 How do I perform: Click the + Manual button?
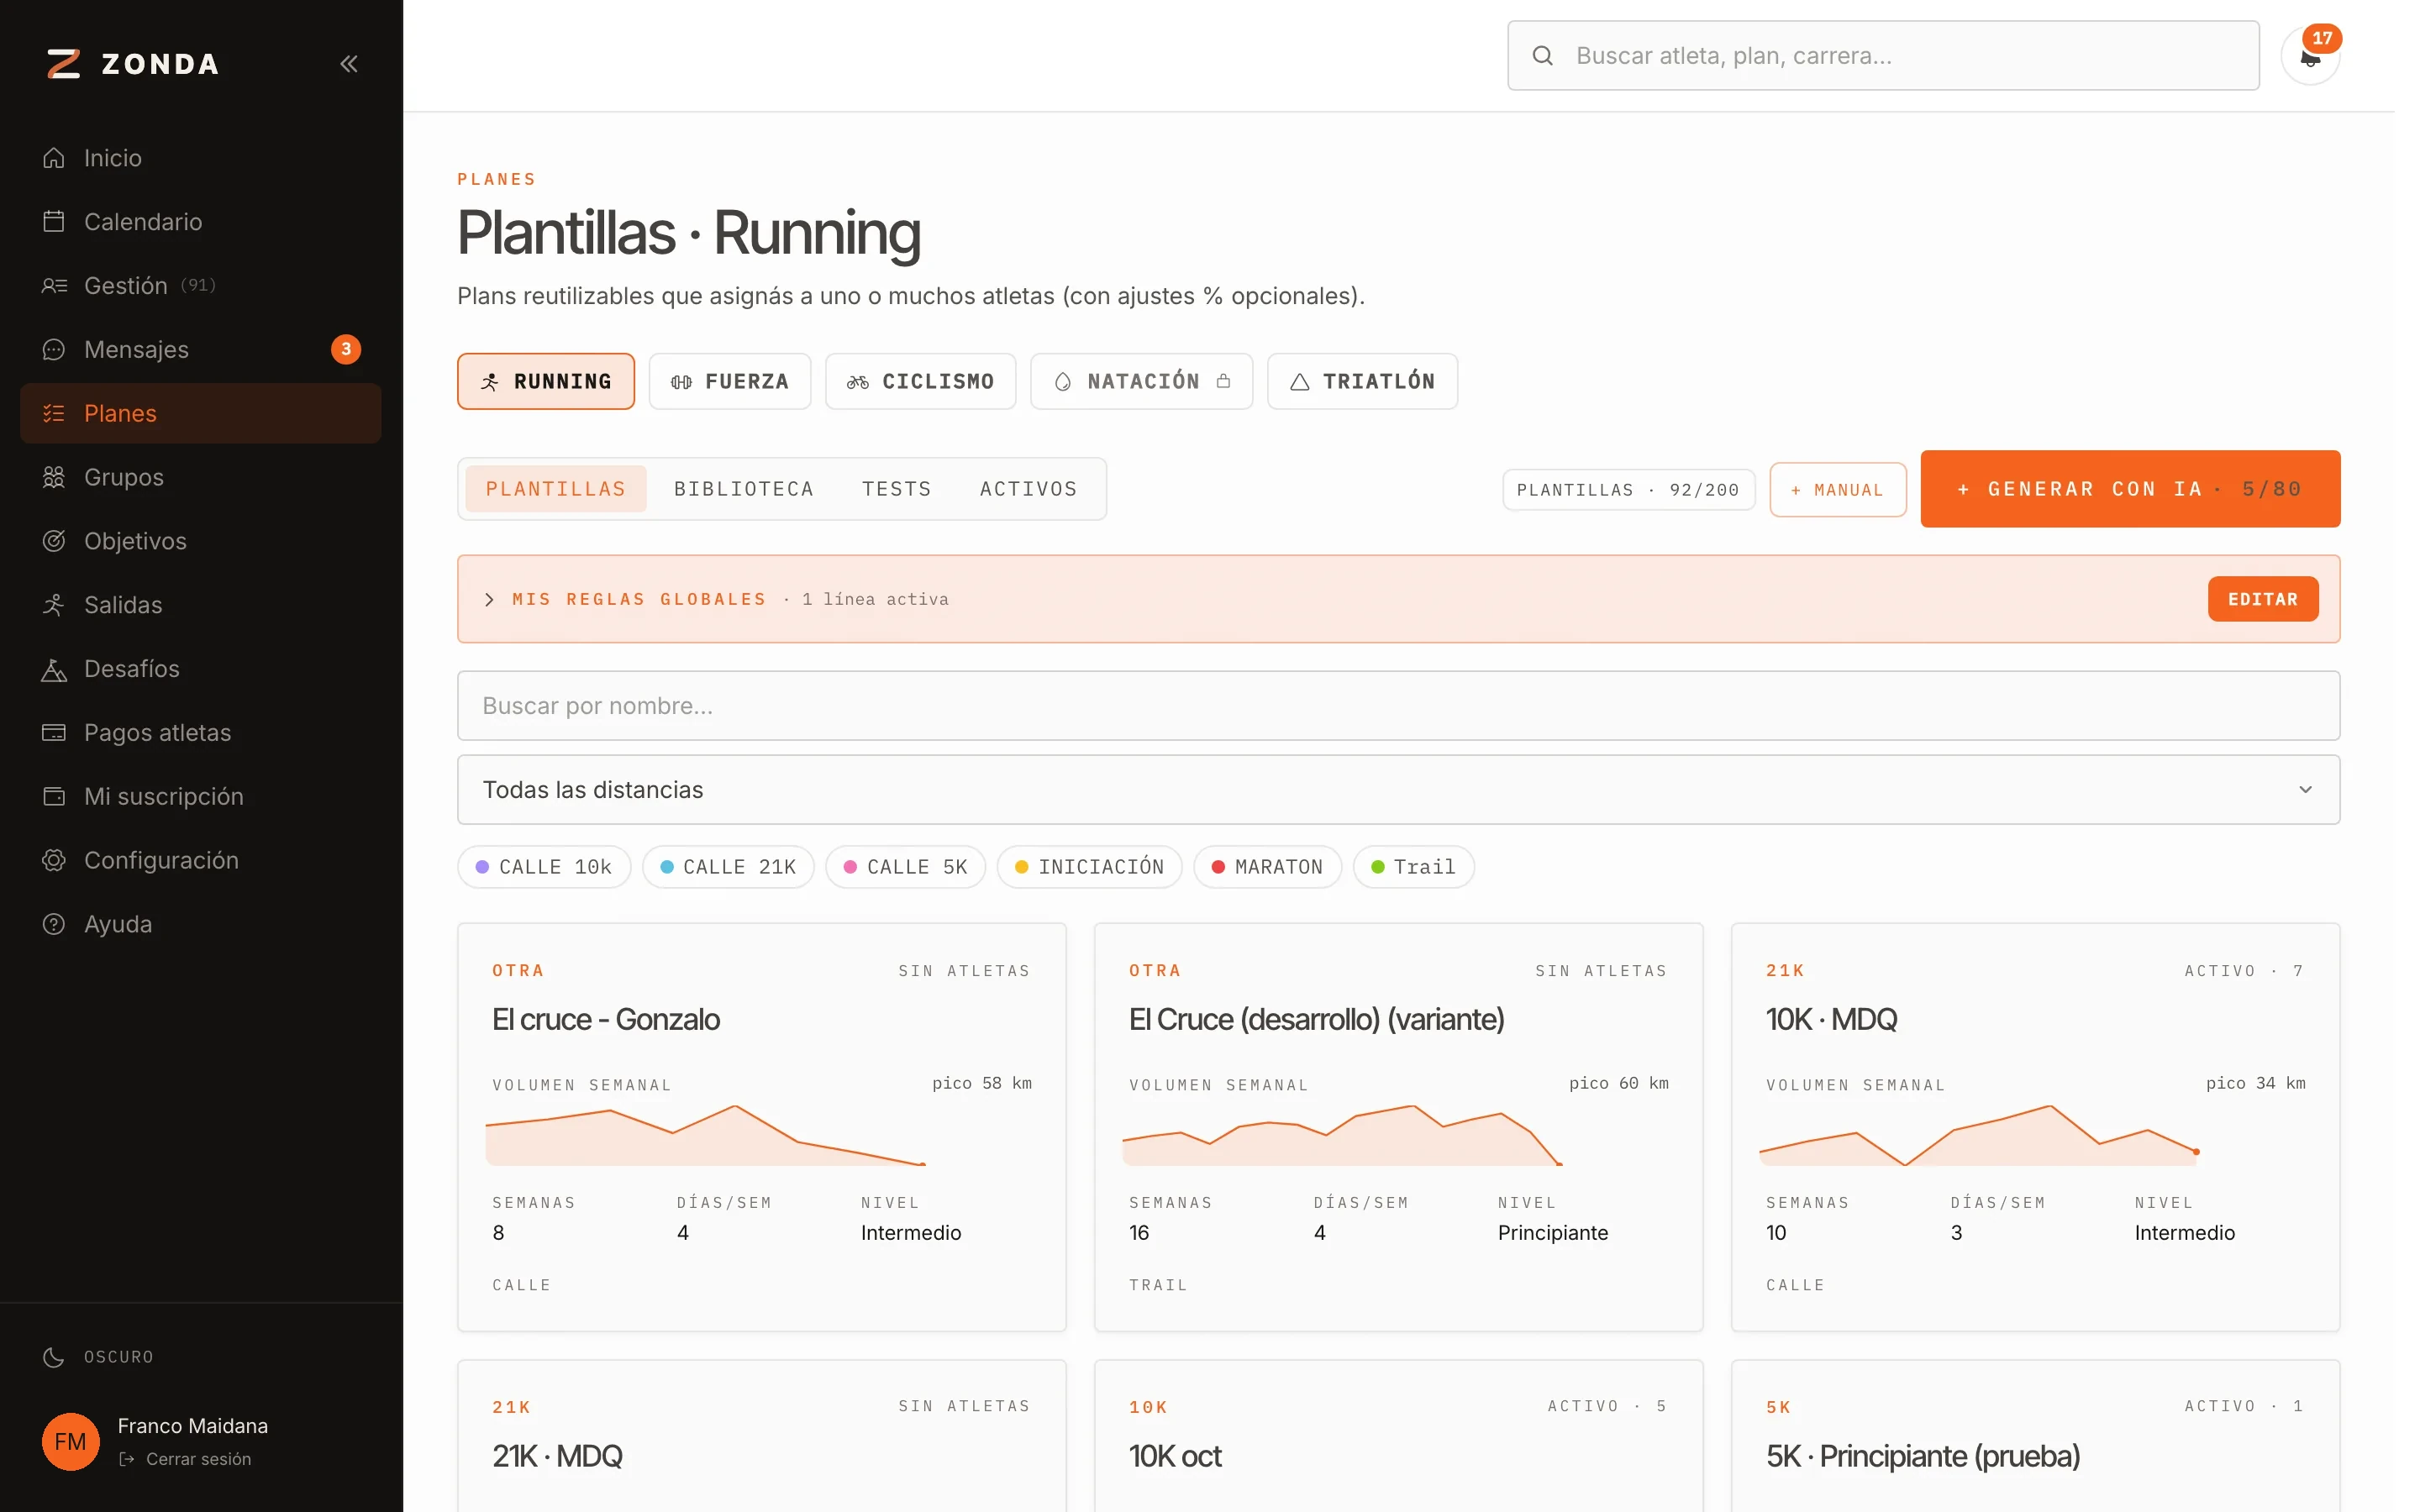click(1838, 490)
